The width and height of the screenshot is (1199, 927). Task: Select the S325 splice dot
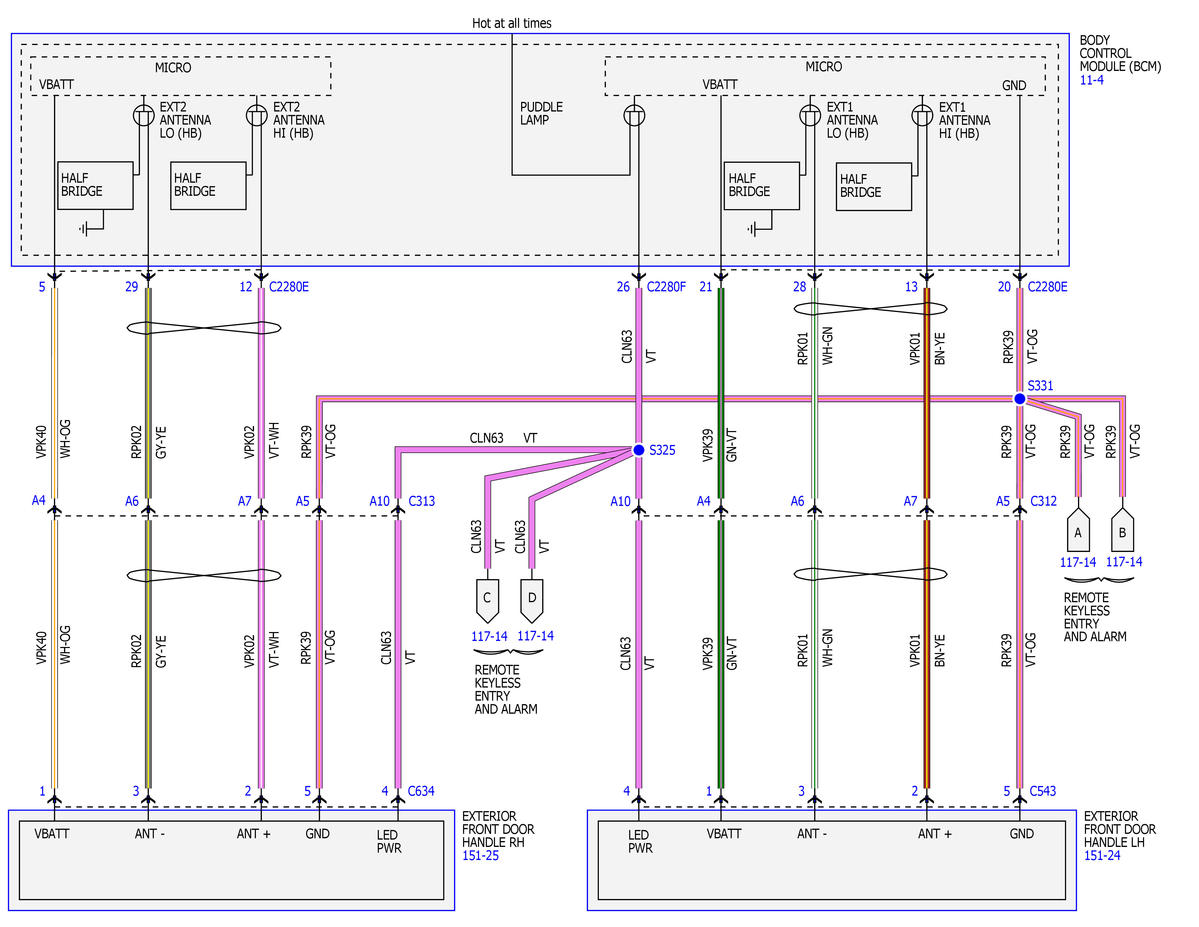click(638, 450)
